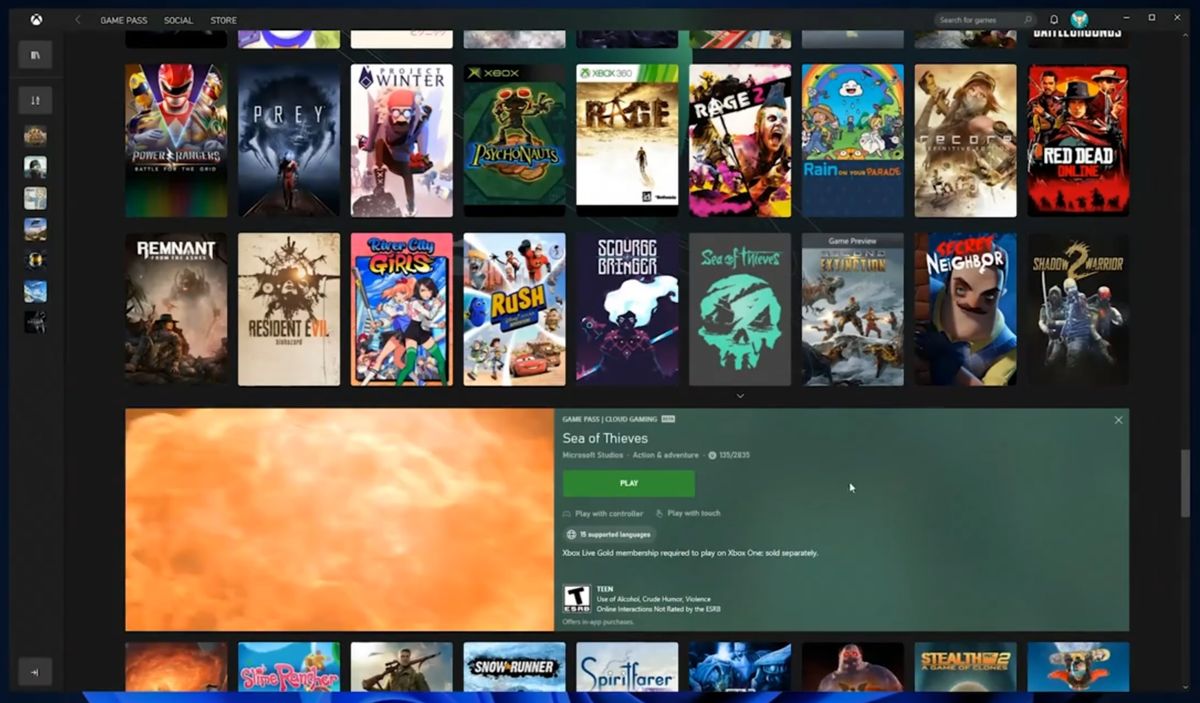Open your library from the sidebar
Viewport: 1200px width, 703px height.
[x=36, y=55]
